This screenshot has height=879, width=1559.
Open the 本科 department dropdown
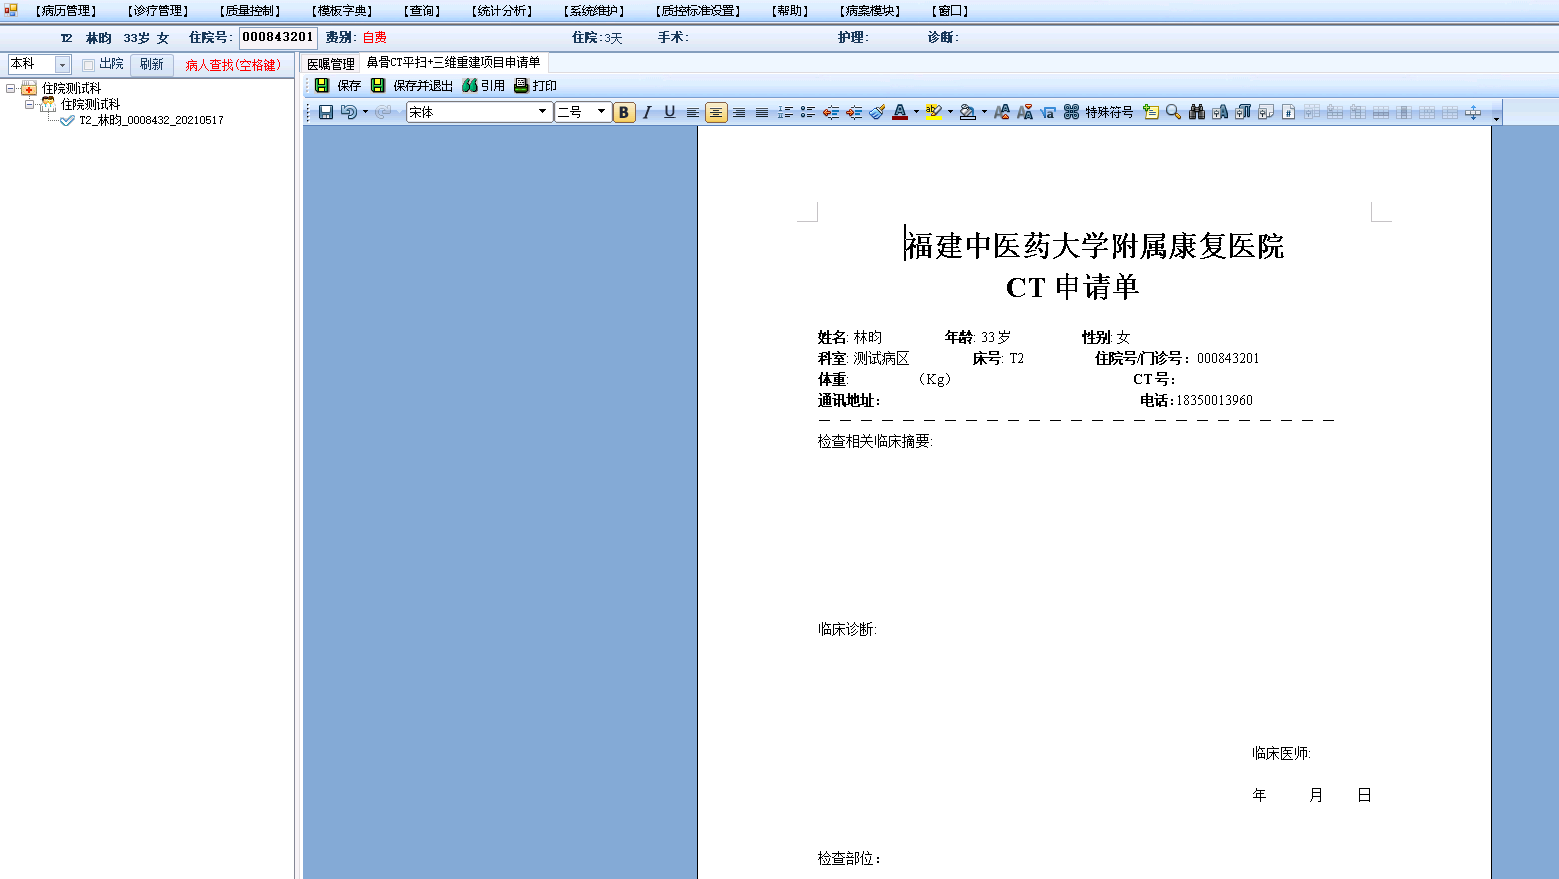(62, 65)
